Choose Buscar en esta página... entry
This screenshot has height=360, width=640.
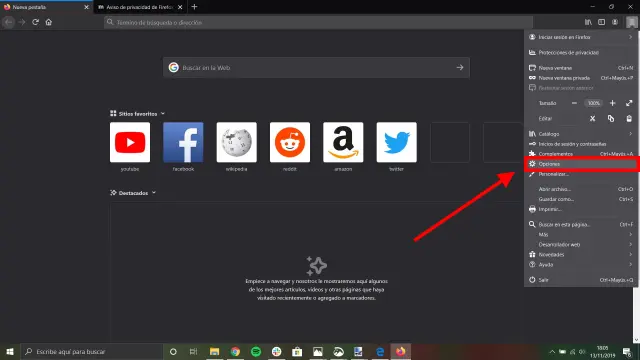click(581, 224)
